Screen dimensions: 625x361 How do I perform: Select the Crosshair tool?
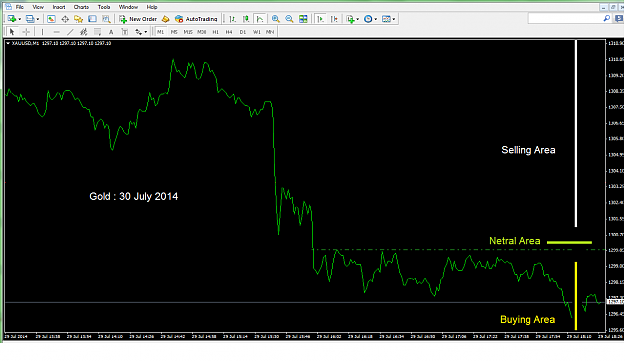26,32
